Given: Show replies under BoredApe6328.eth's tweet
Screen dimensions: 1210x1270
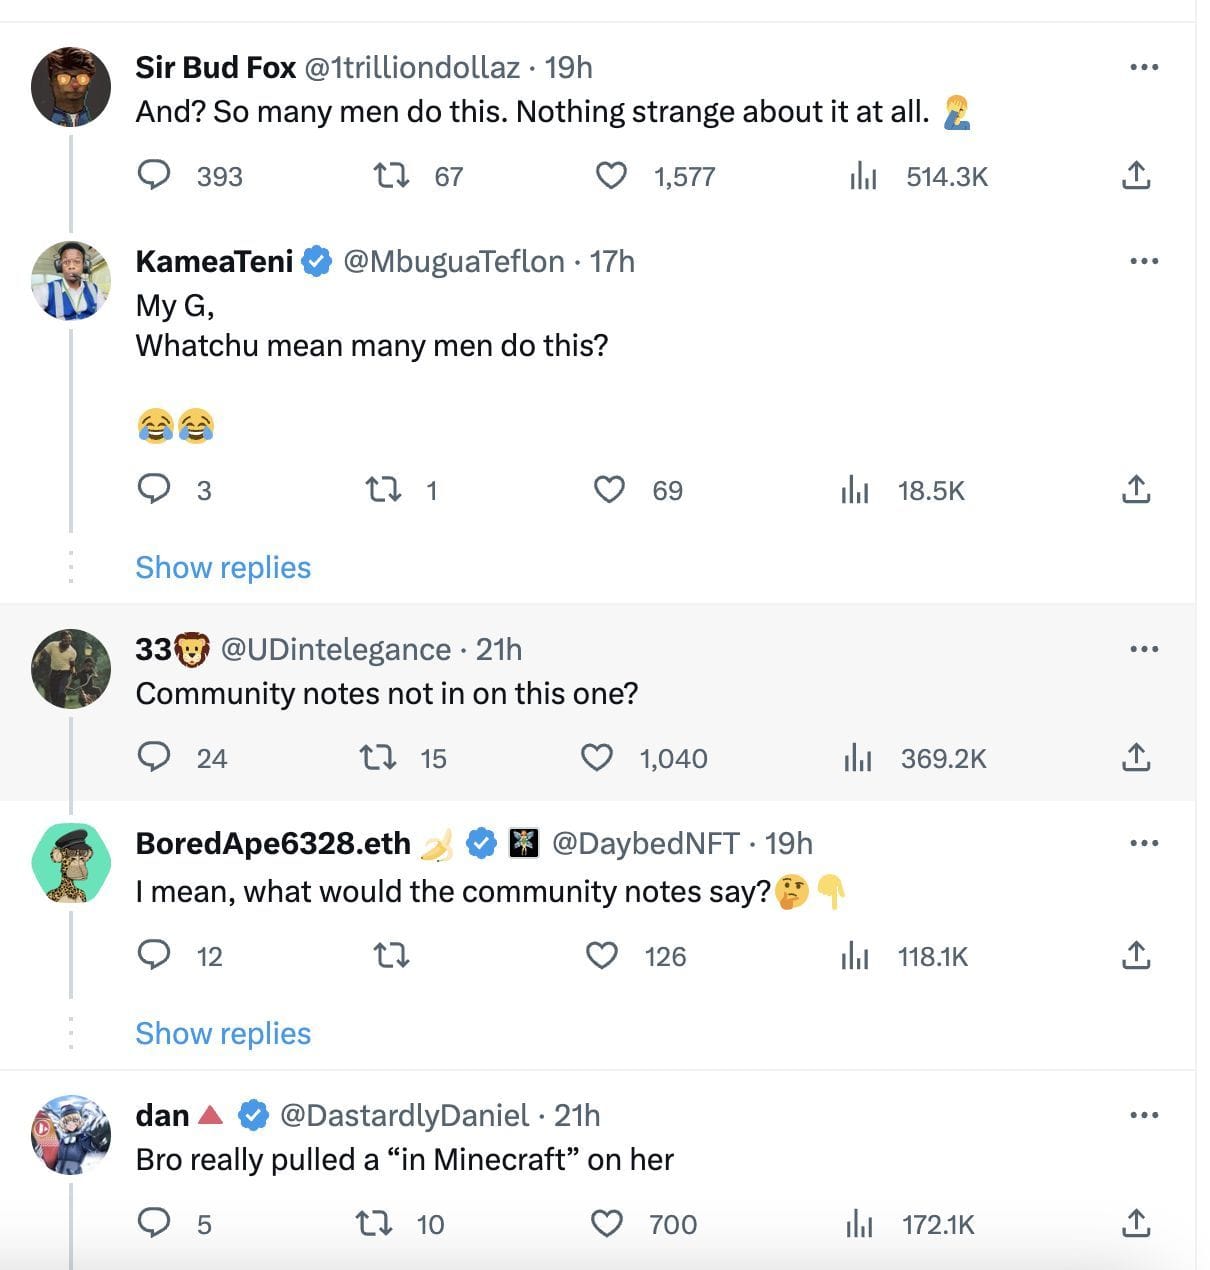Looking at the screenshot, I should [x=223, y=1033].
